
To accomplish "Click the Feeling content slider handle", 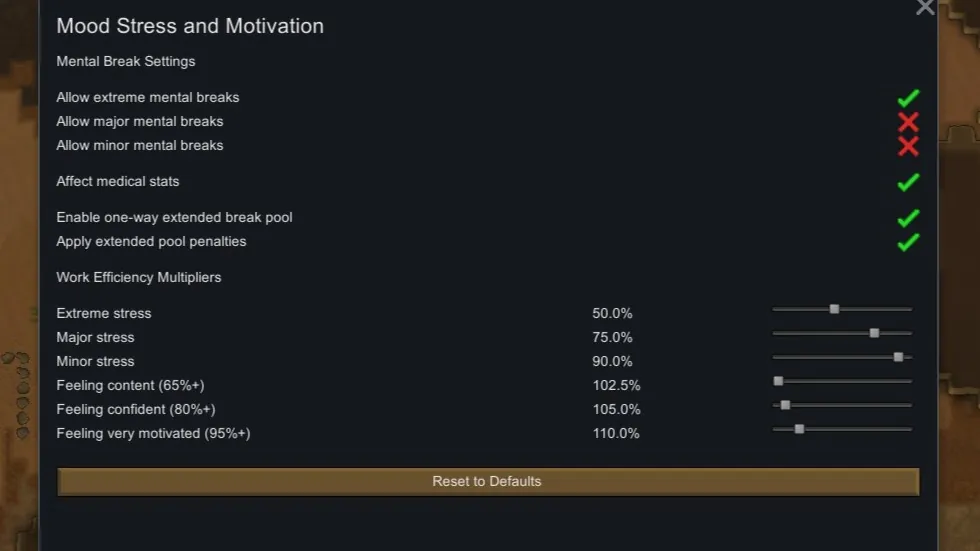I will (x=778, y=381).
